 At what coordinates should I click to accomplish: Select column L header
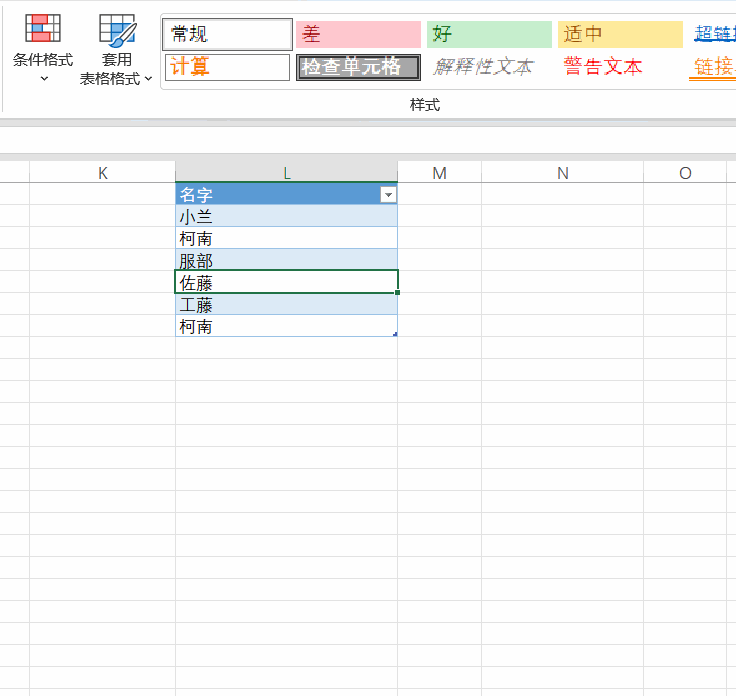coord(286,173)
